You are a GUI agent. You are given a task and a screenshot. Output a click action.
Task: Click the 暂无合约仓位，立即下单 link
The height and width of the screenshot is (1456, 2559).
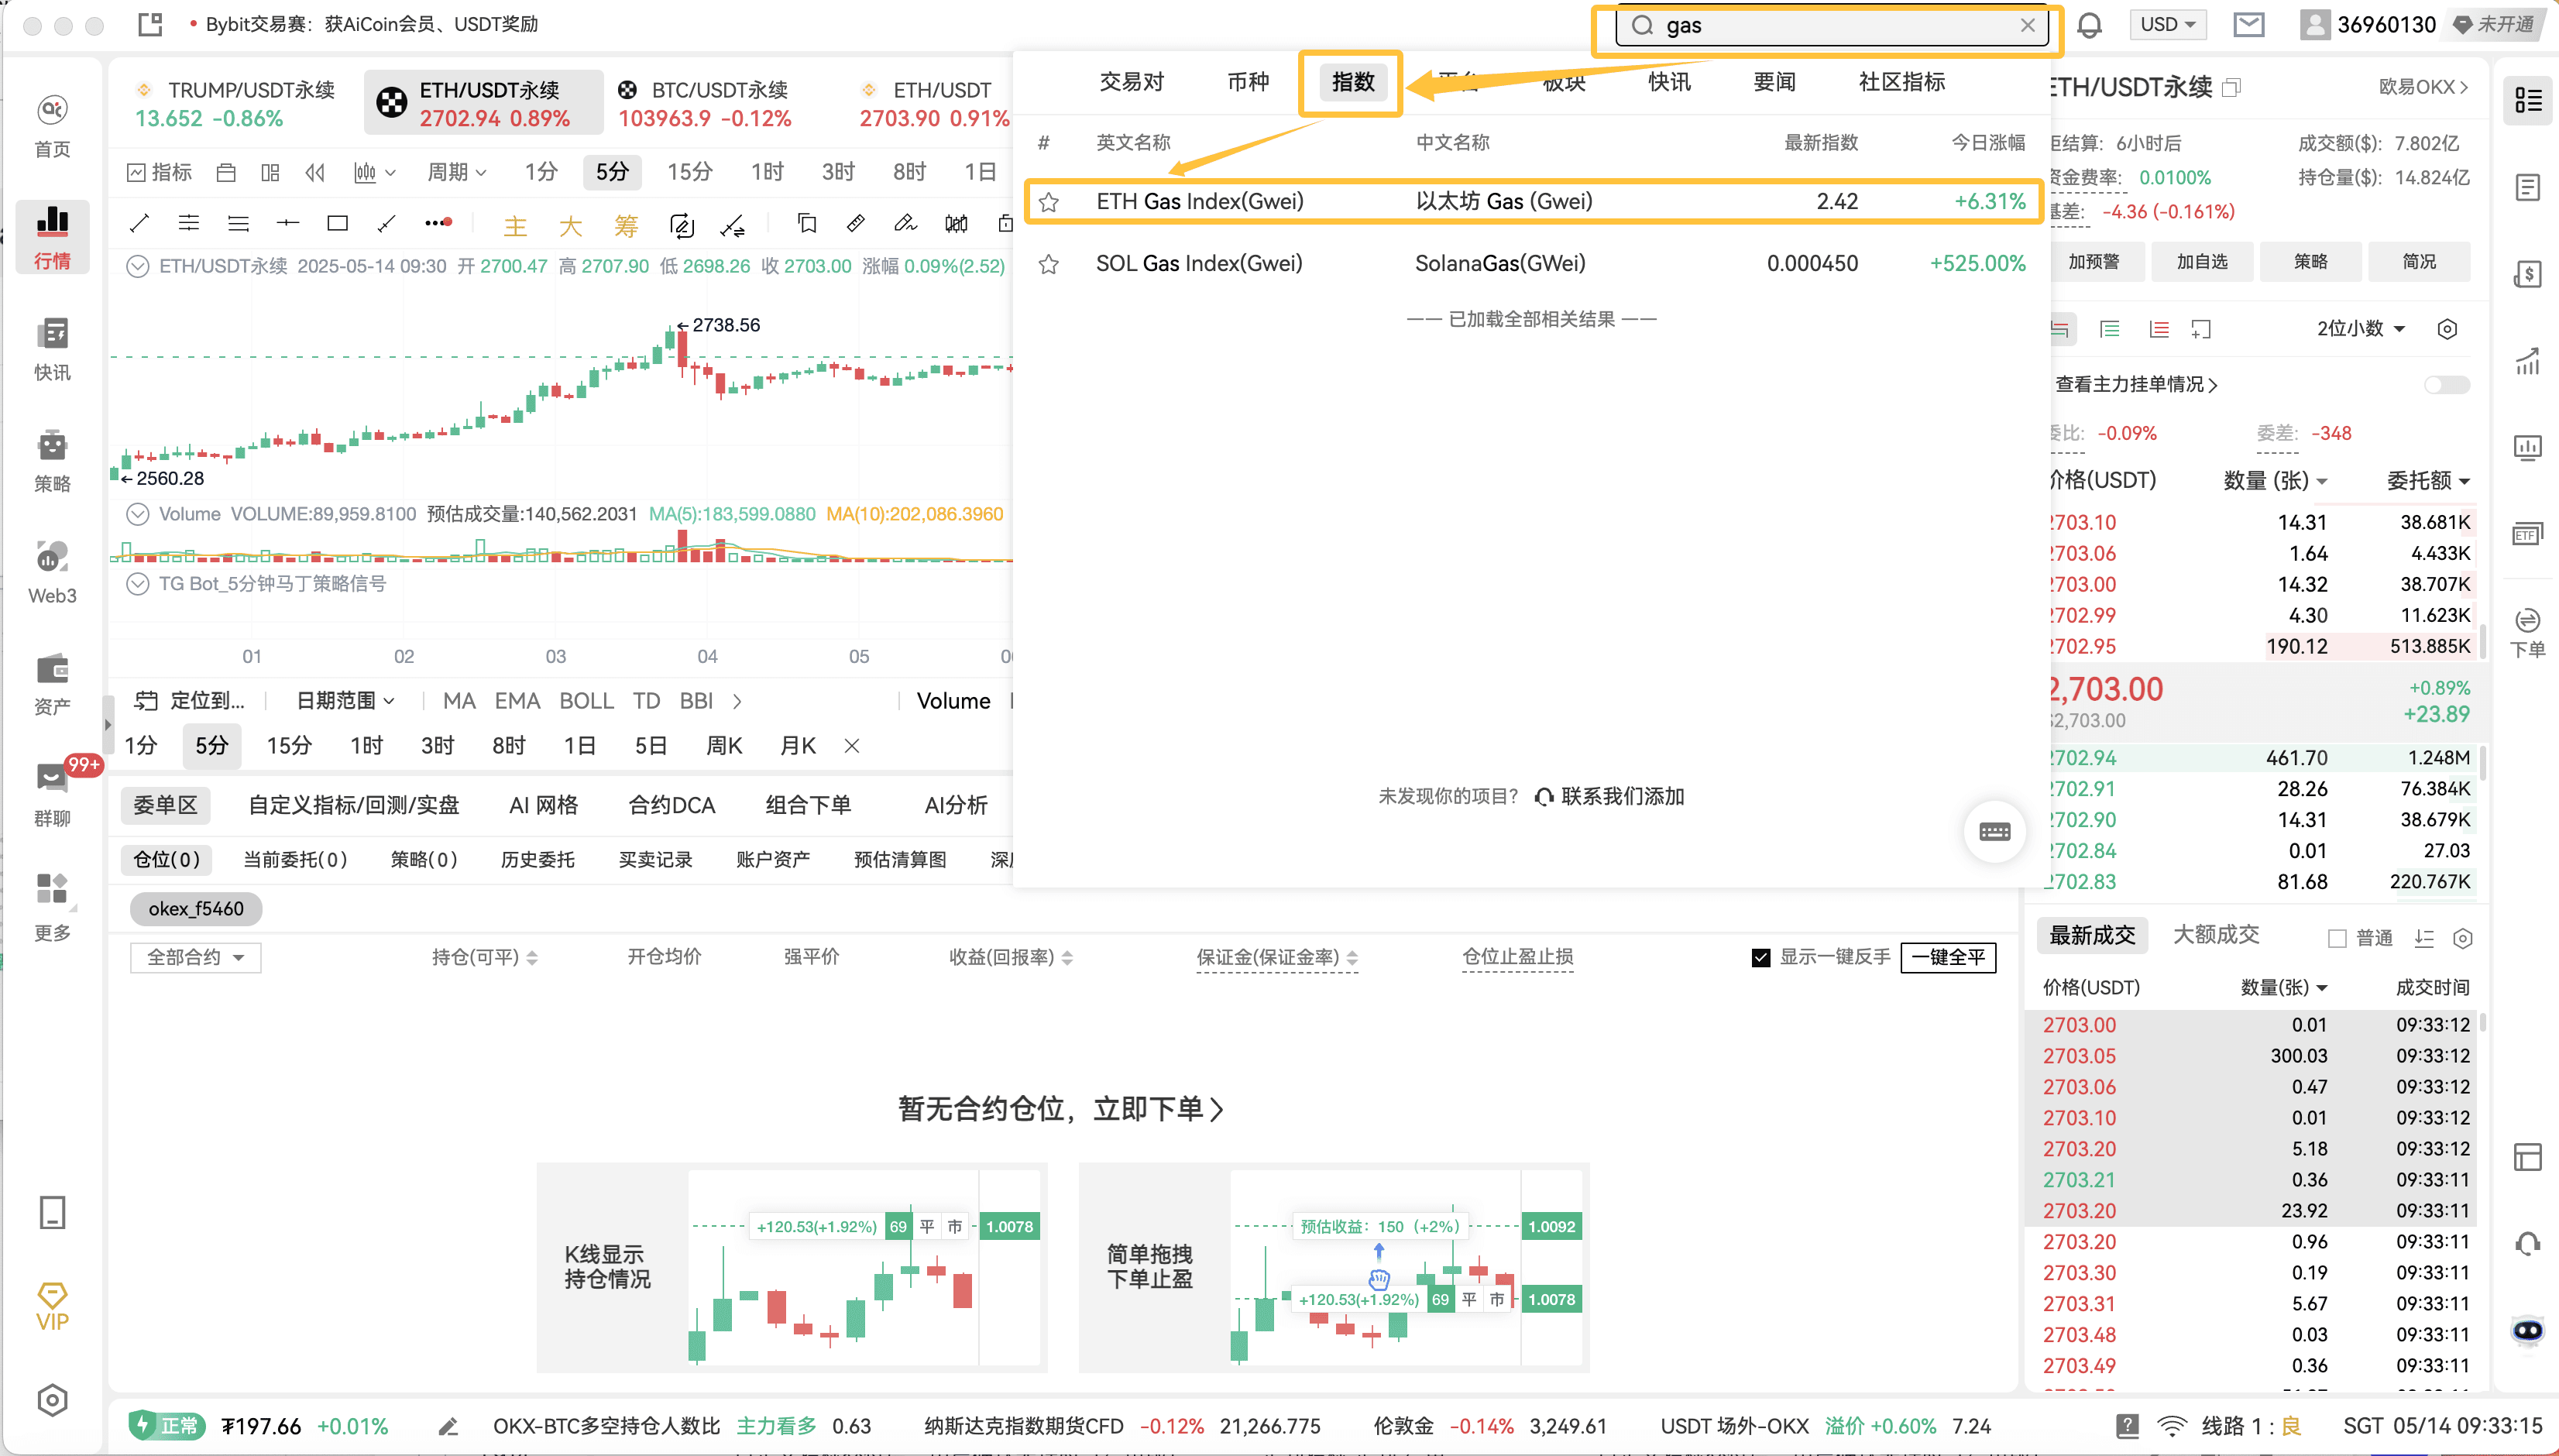[x=1061, y=1109]
